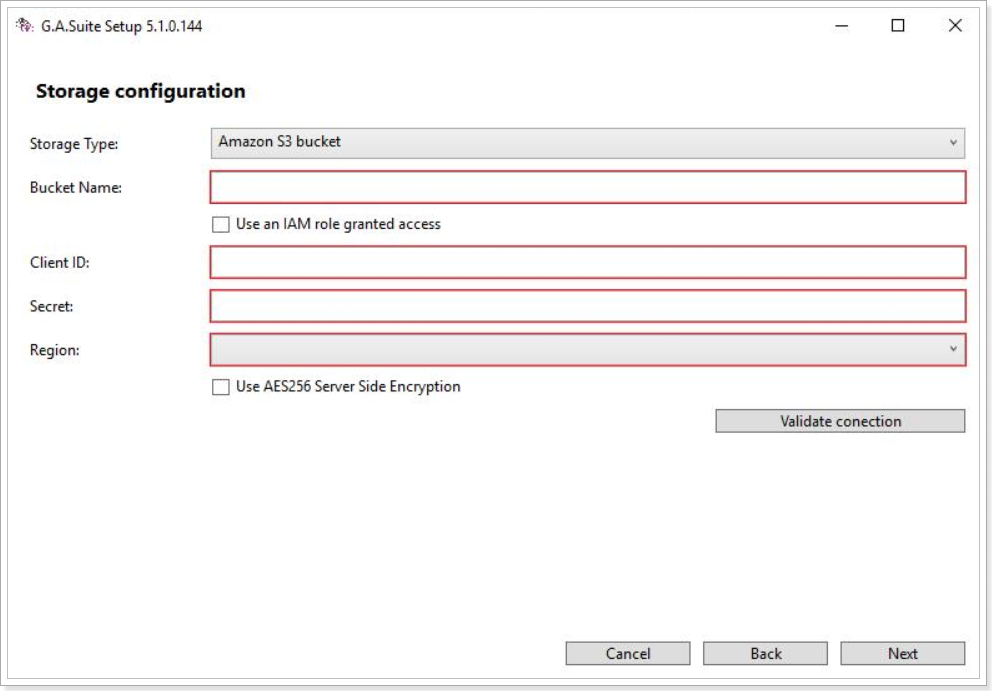
Task: Cancel the setup wizard
Action: pyautogui.click(x=628, y=654)
